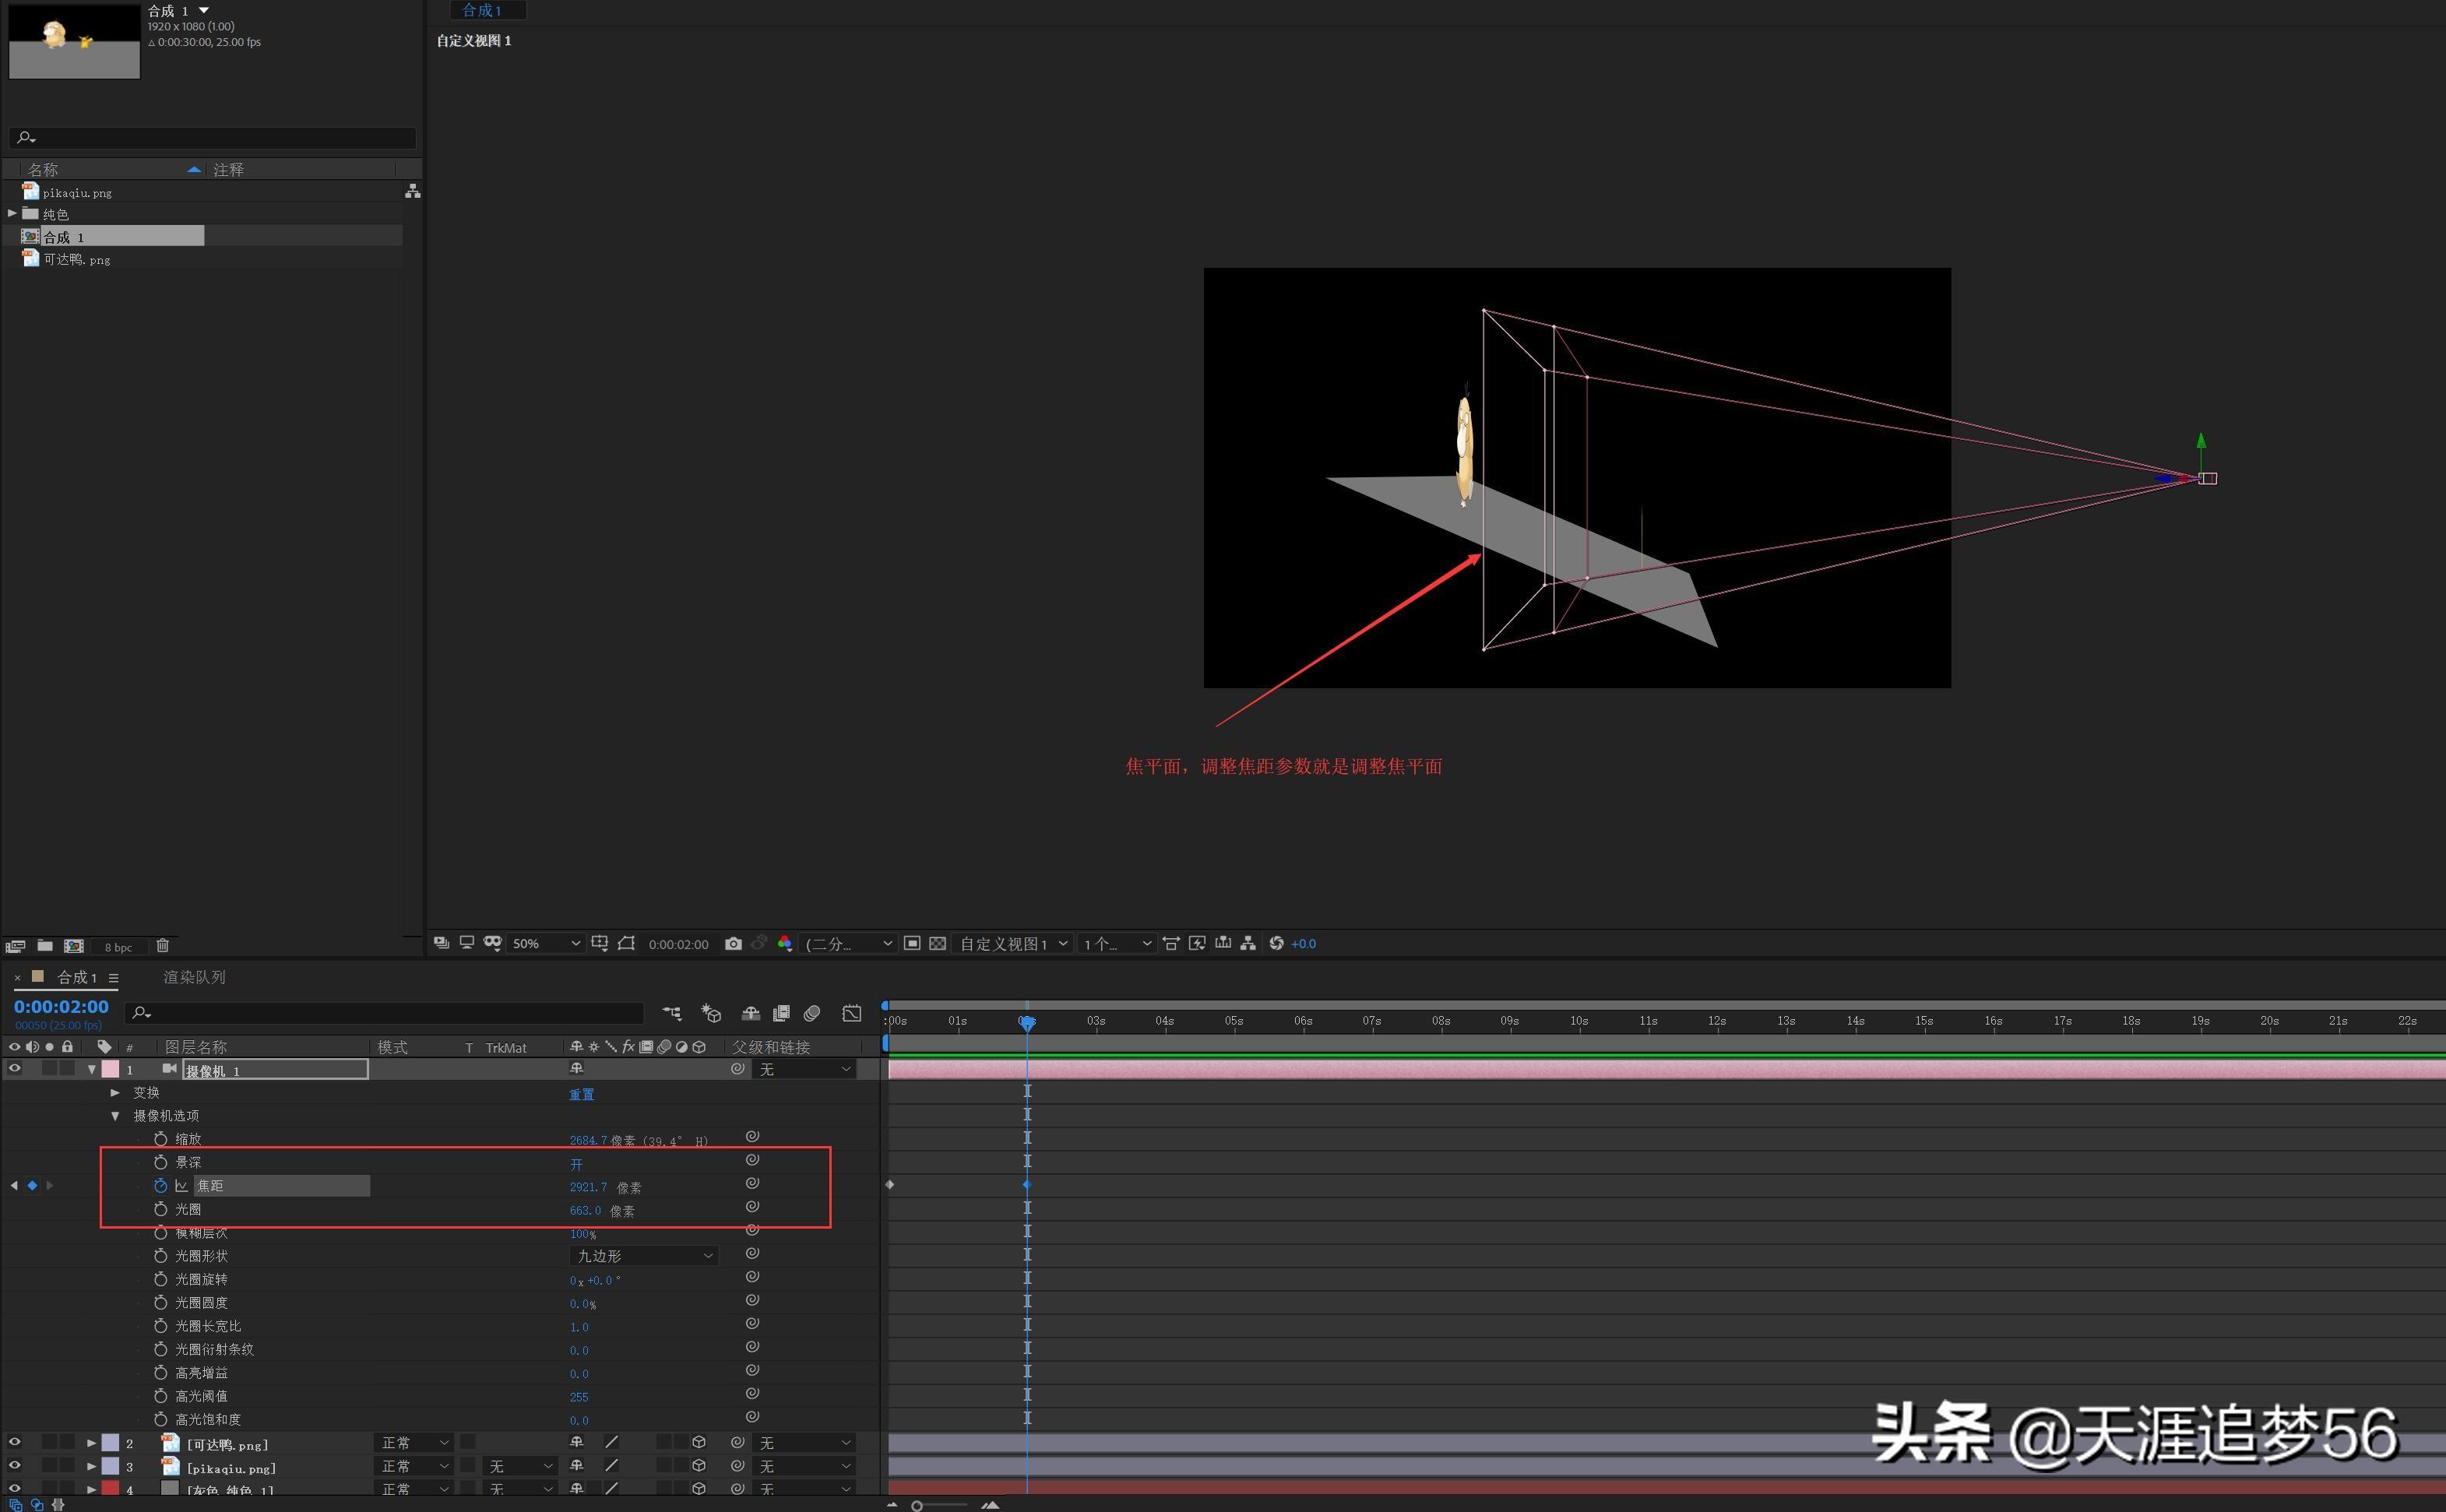Screen dimensions: 2446x1512
Task: Click the 景深 value 开
Action: click(x=576, y=1164)
